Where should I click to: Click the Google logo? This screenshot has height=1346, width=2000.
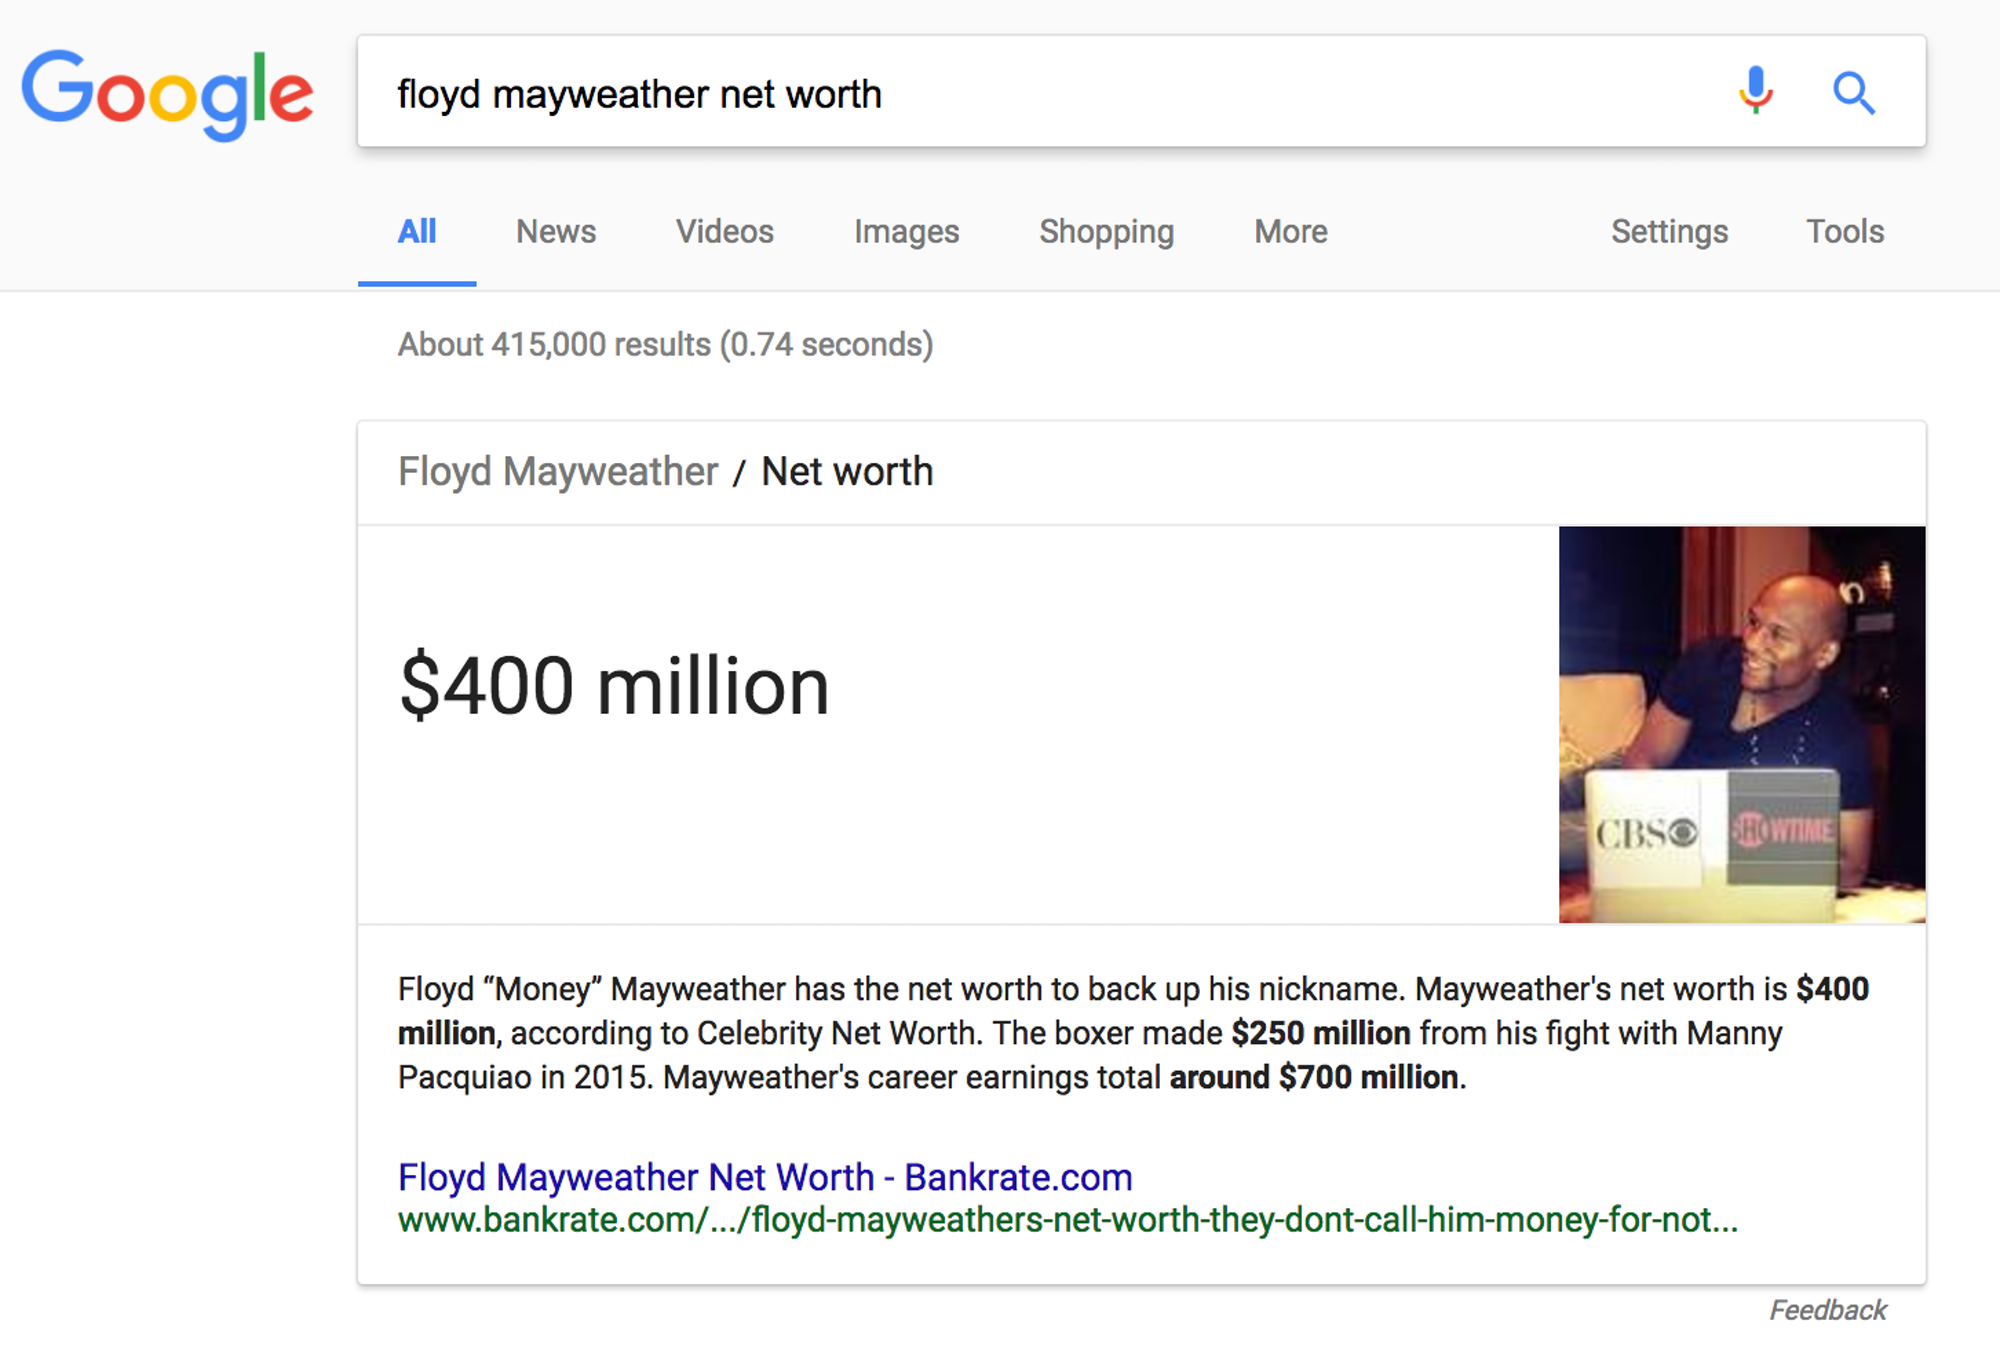pyautogui.click(x=167, y=93)
